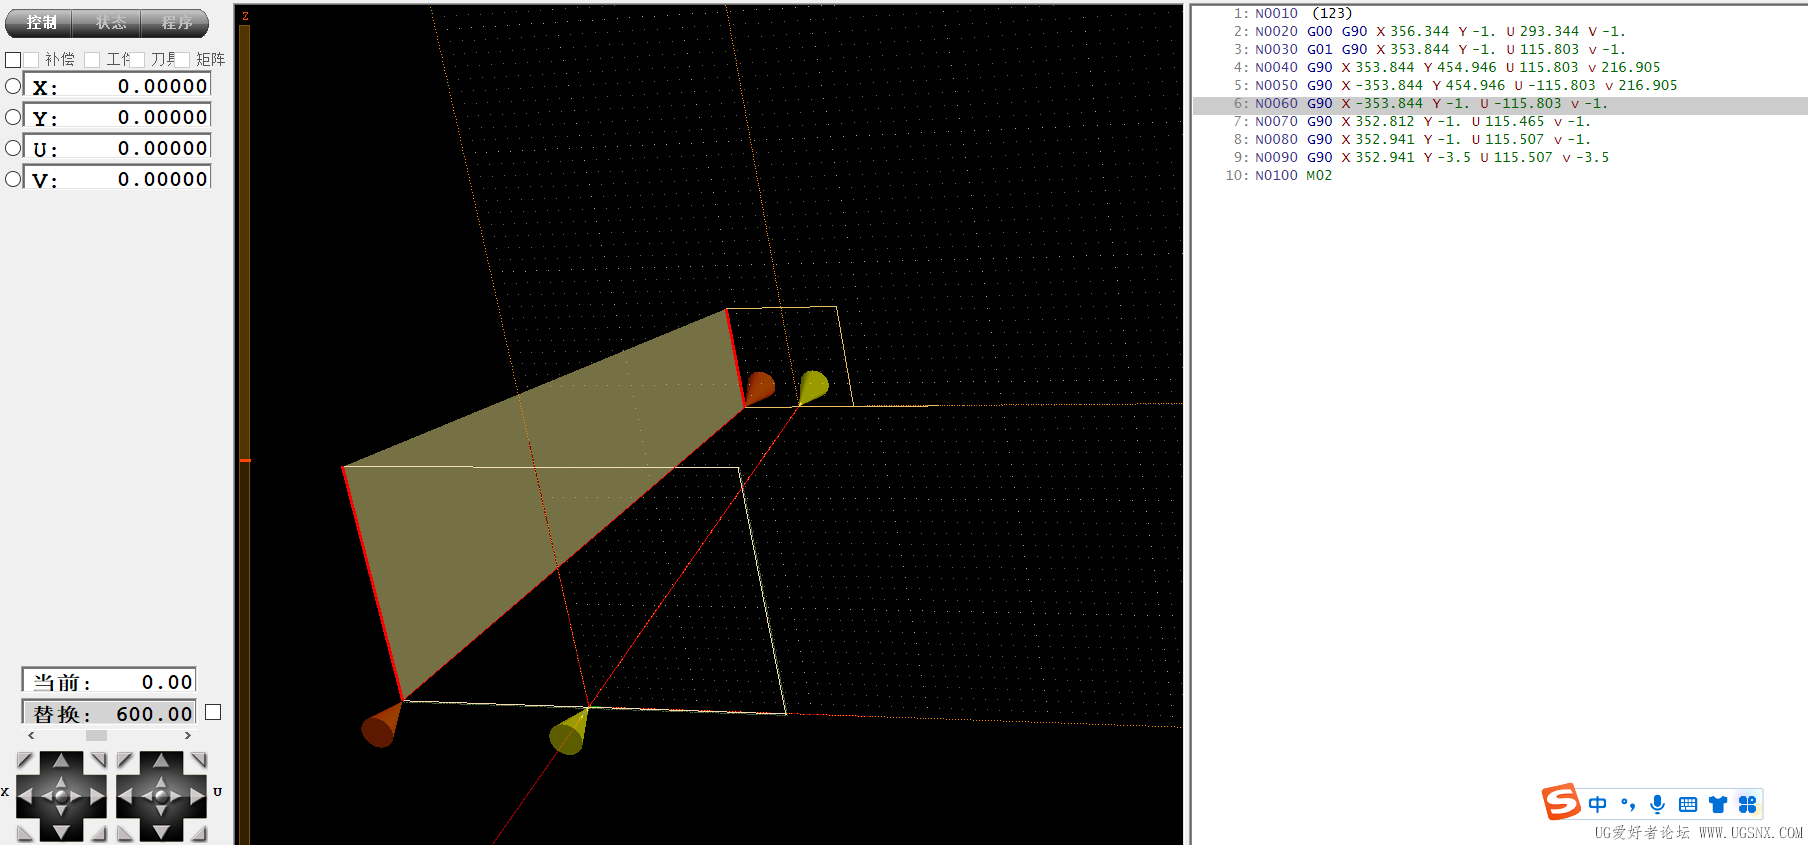The height and width of the screenshot is (845, 1808).
Task: Select the Y axis radio button
Action: pyautogui.click(x=13, y=117)
